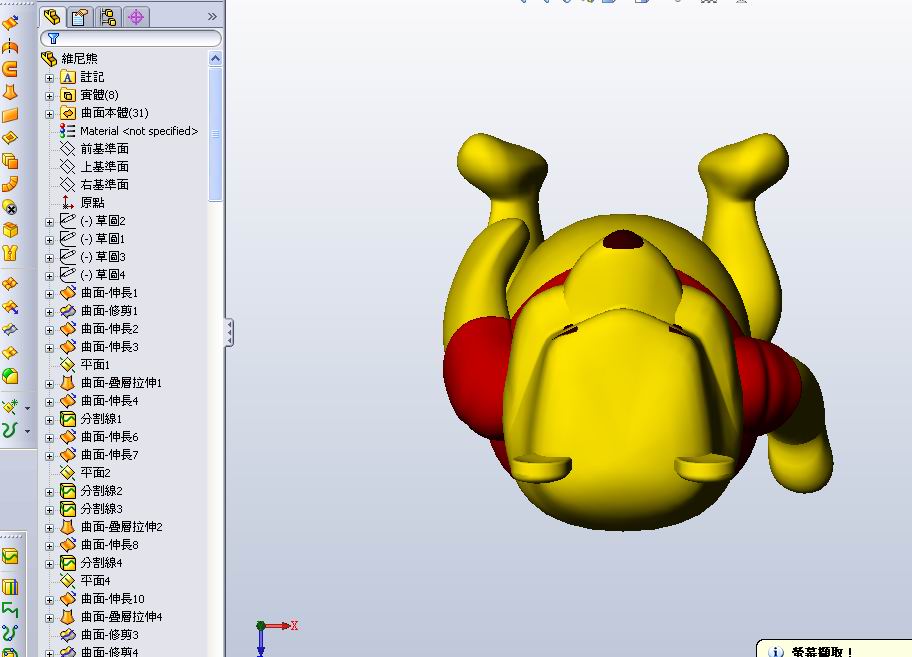Select the 曲面-伸長4 feature

pos(99,401)
